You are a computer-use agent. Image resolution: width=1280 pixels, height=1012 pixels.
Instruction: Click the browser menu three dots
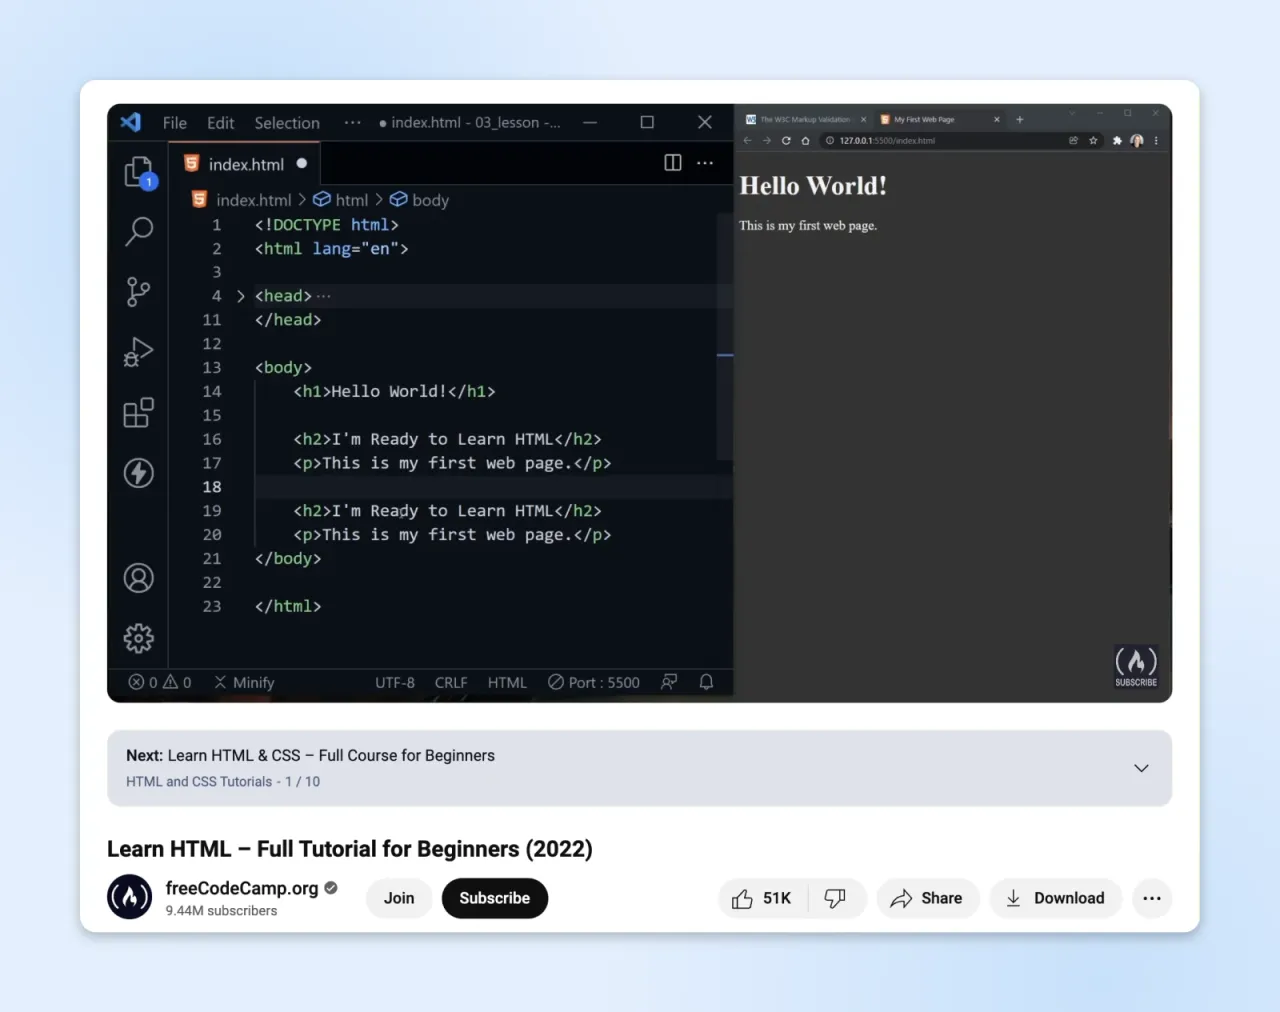(1156, 141)
